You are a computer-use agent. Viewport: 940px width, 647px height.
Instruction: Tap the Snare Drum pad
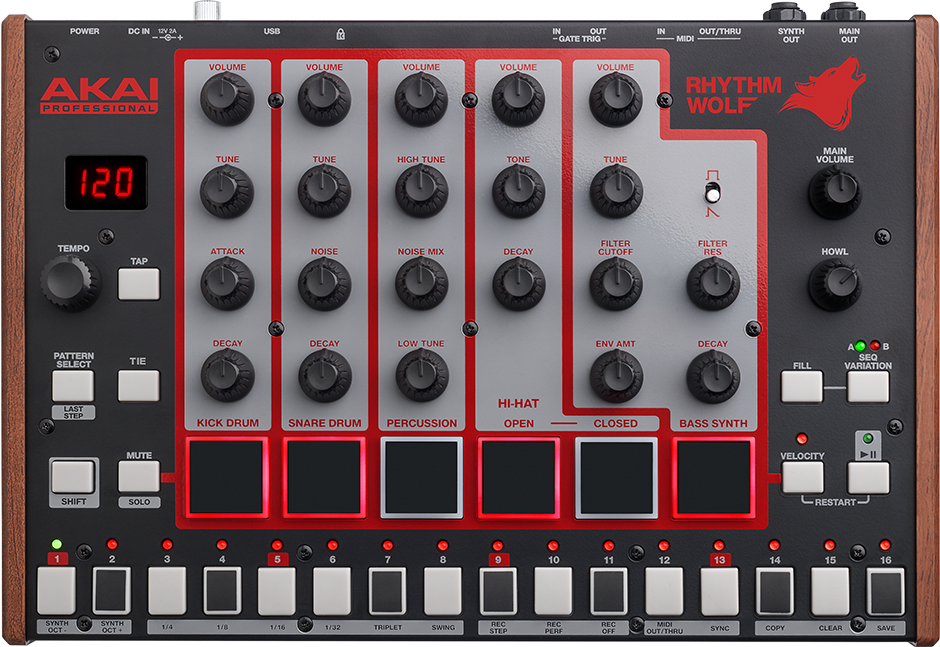[x=324, y=477]
